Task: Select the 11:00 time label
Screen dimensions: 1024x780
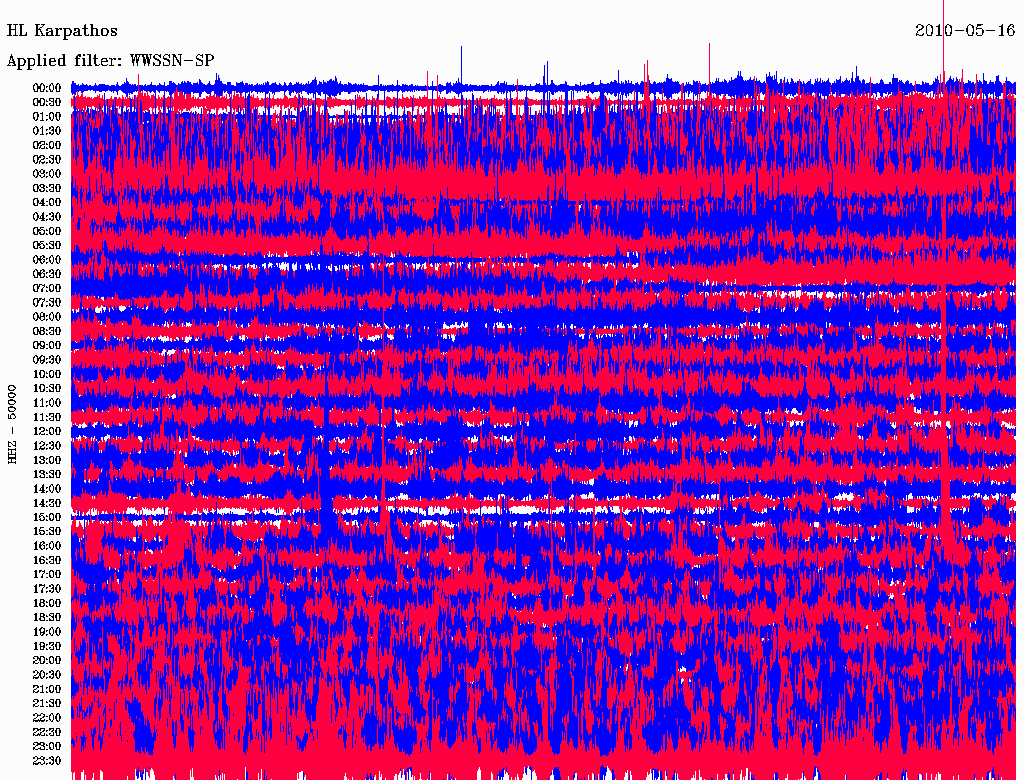Action: click(x=47, y=403)
